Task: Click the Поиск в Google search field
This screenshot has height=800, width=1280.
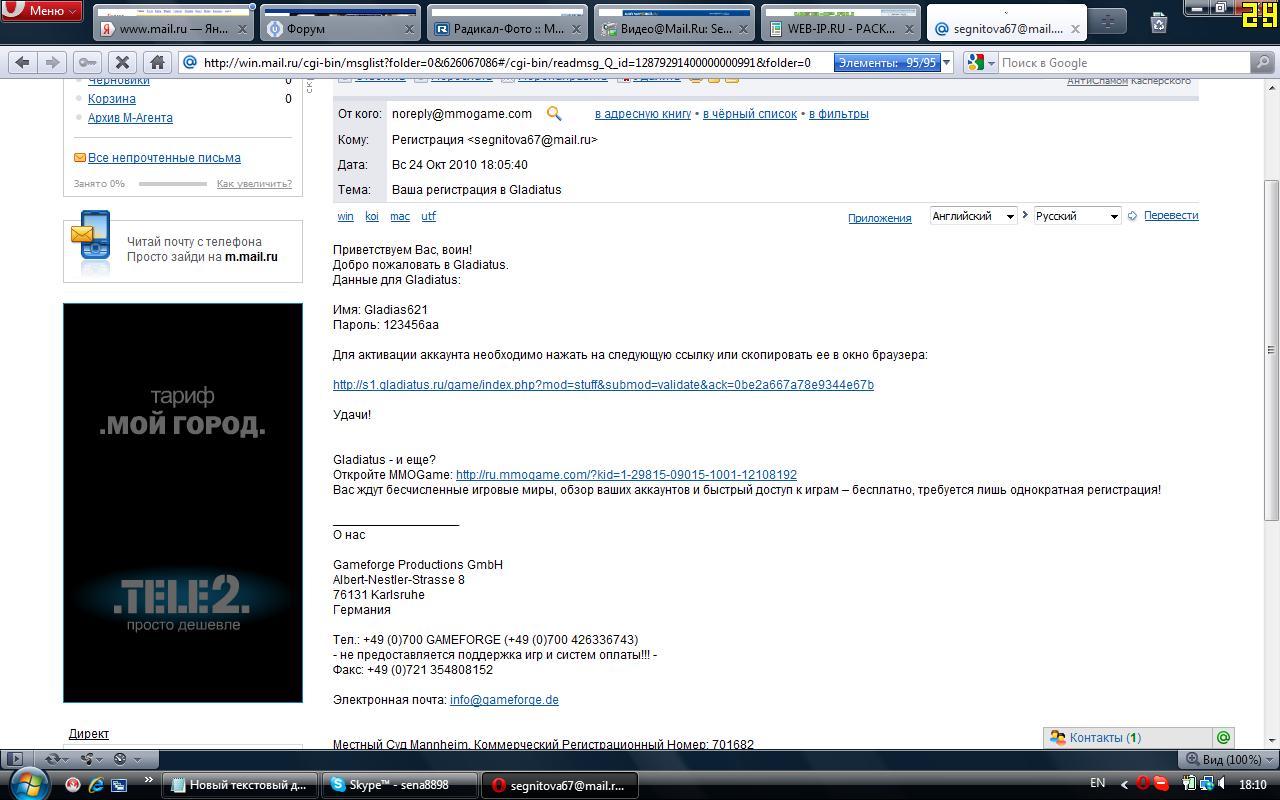Action: pyautogui.click(x=1123, y=62)
